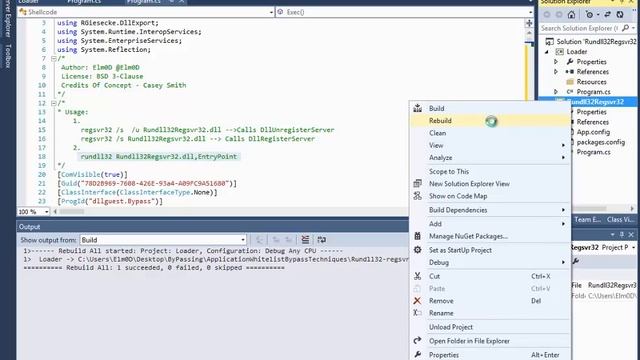Image resolution: width=640 pixels, height=360 pixels.
Task: Select App.config in Solution Explorer
Action: pos(593,132)
